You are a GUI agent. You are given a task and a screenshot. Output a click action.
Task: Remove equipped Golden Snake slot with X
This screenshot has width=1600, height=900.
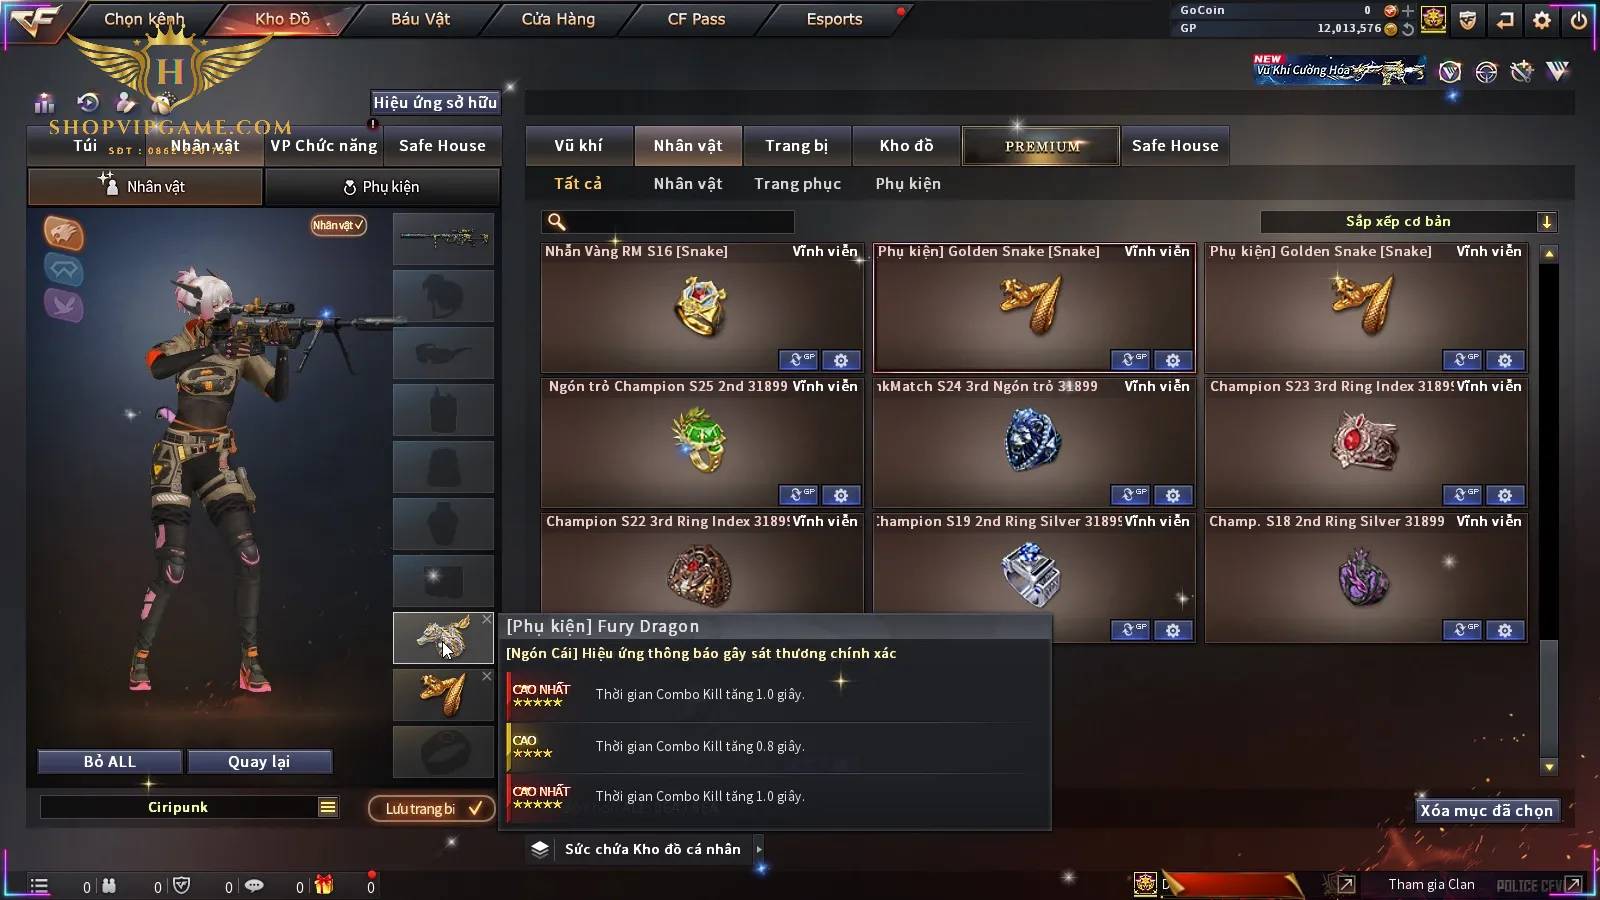(487, 677)
